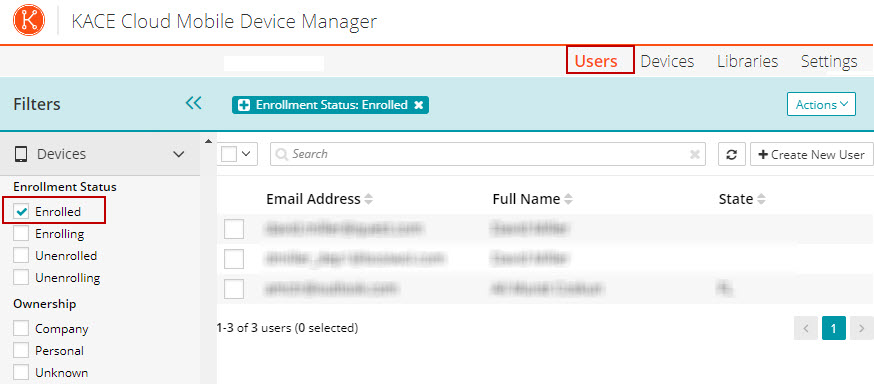
Task: Sort by State column arrows
Action: point(761,199)
